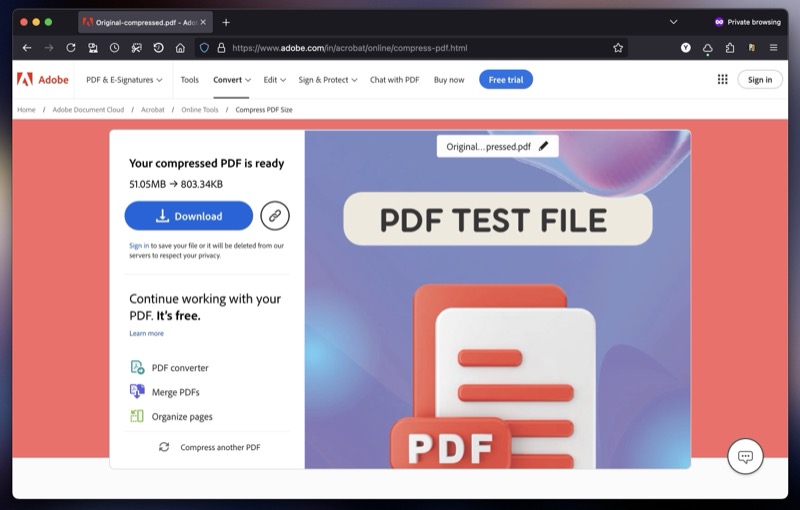Open the history clock icon in toolbar
This screenshot has width=800, height=510.
pos(114,48)
